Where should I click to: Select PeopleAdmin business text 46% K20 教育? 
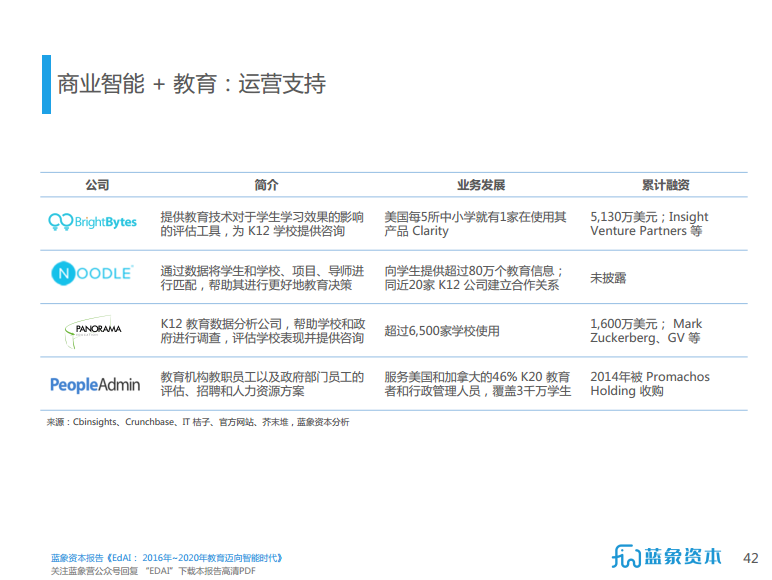tap(478, 384)
